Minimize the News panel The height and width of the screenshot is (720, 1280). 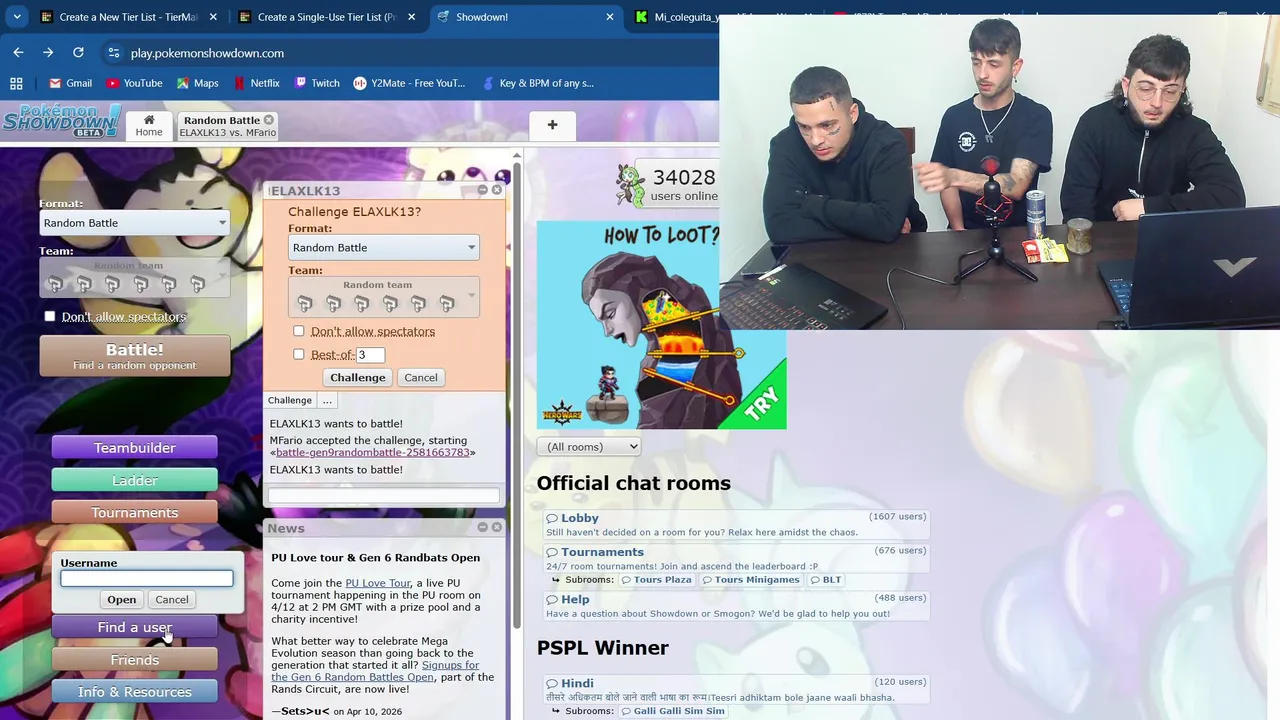tap(483, 527)
